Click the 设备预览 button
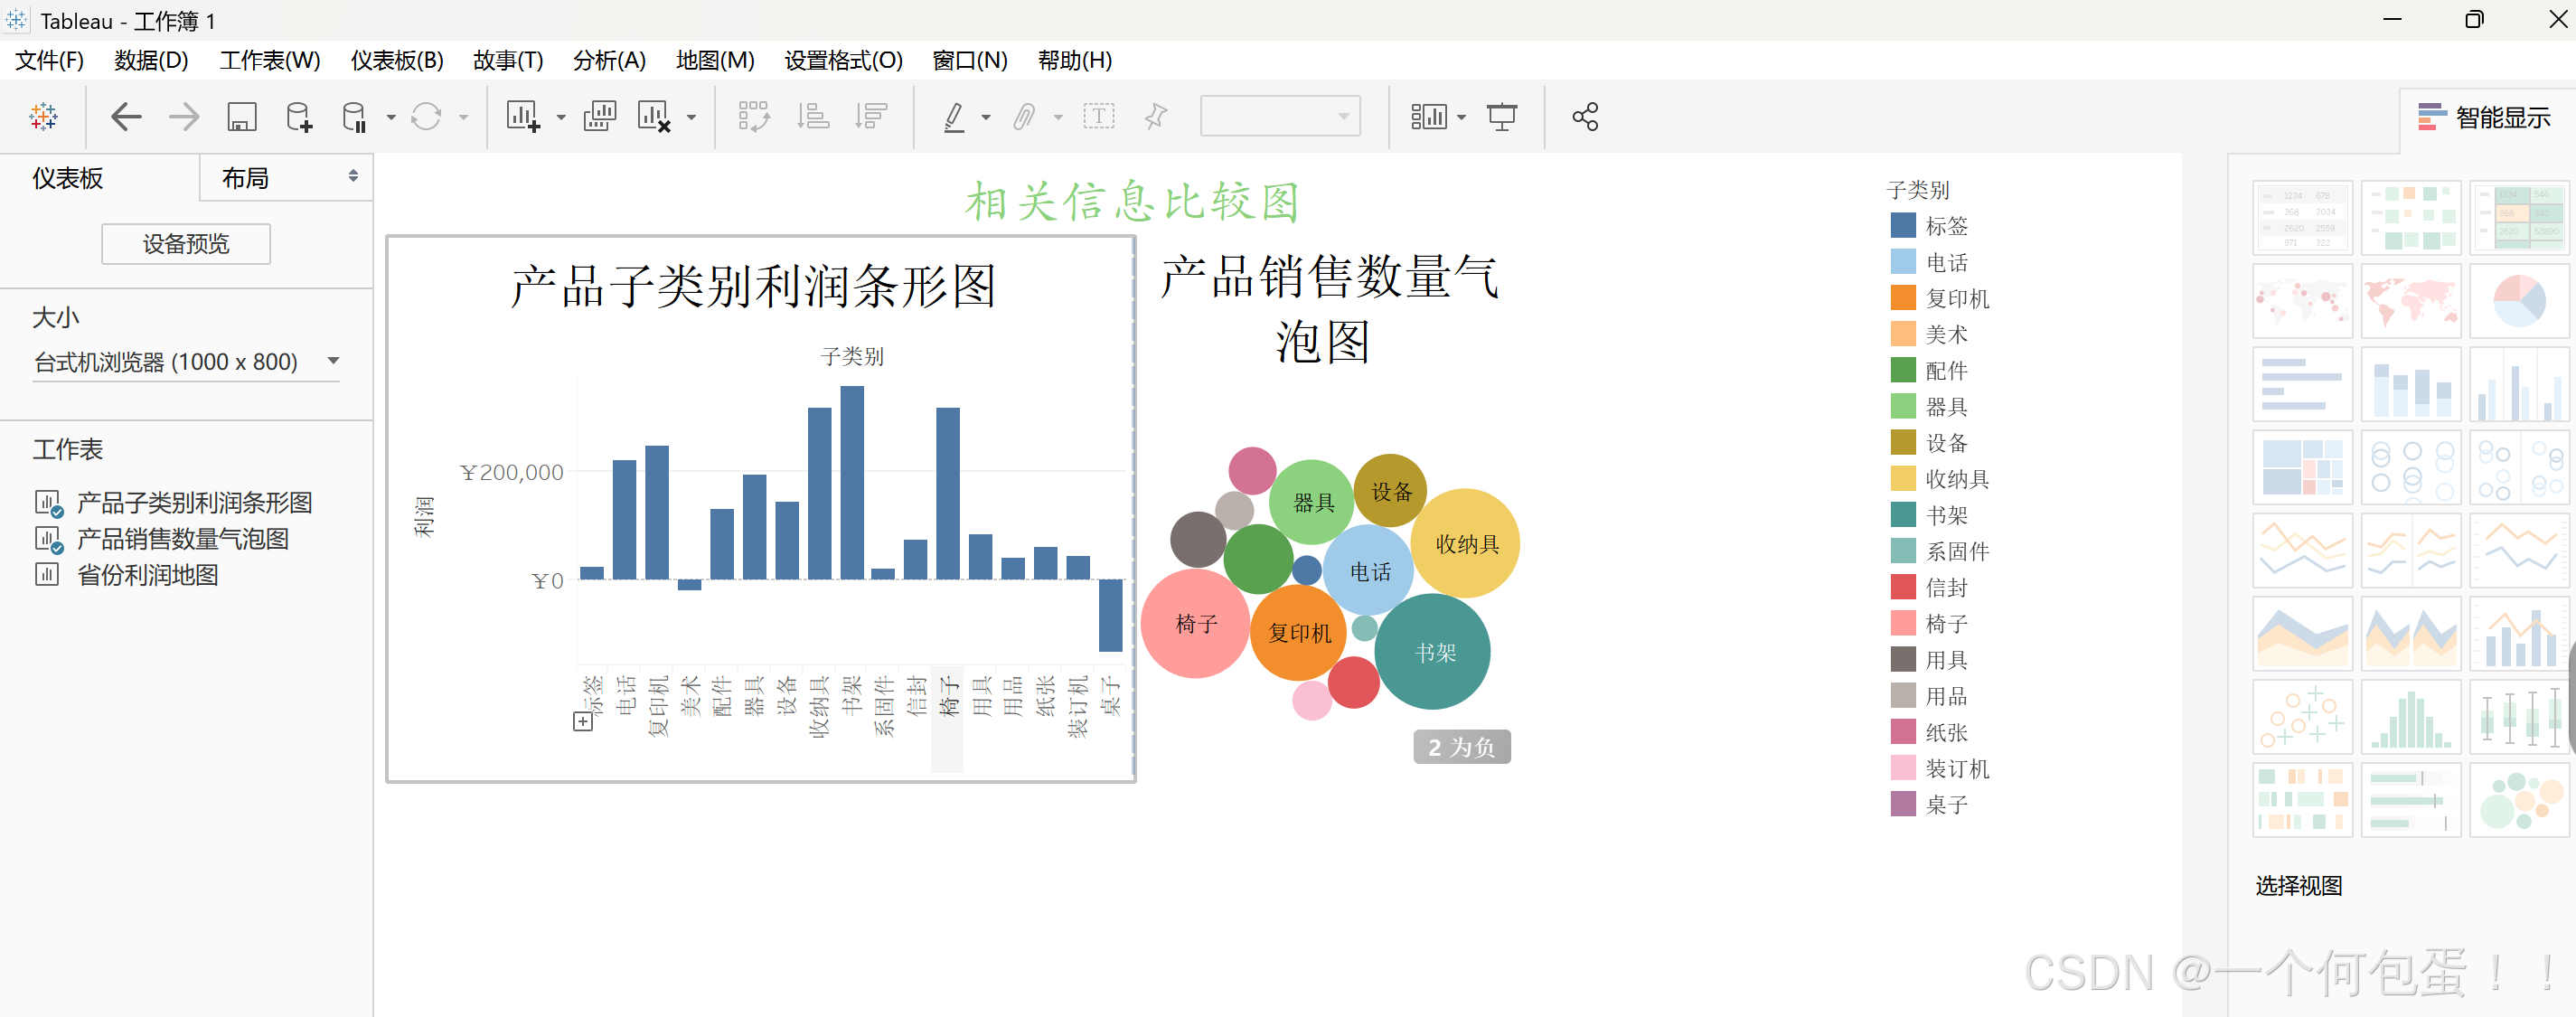Screen dimensions: 2576x1017 pos(185,244)
